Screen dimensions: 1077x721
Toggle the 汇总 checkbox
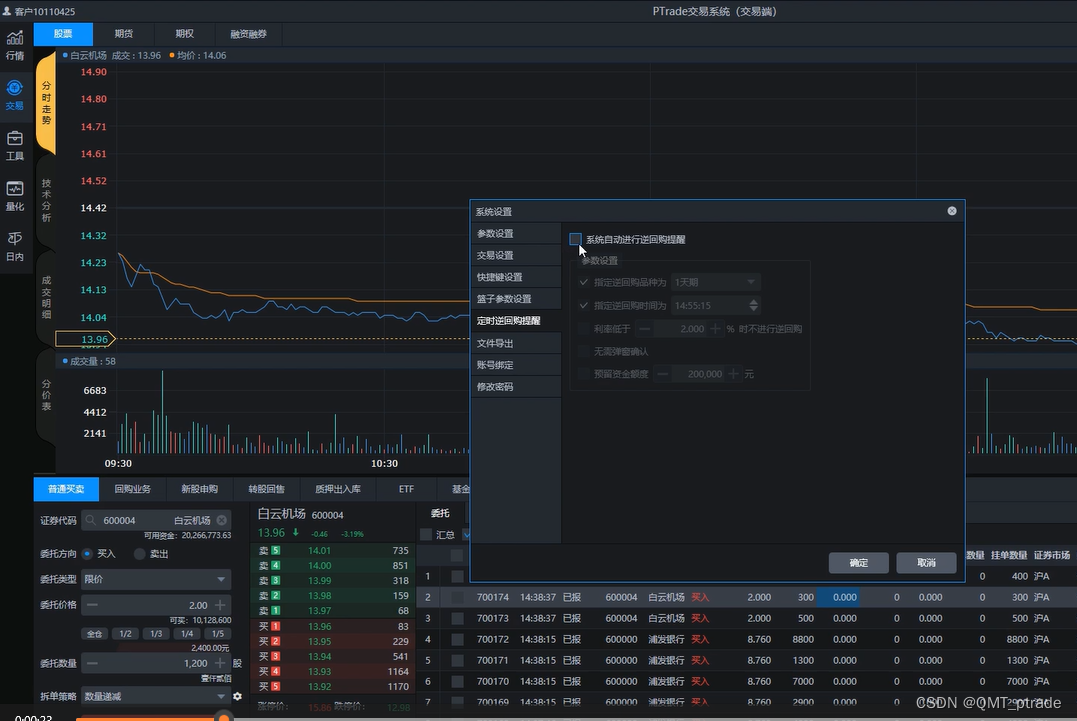click(x=426, y=534)
